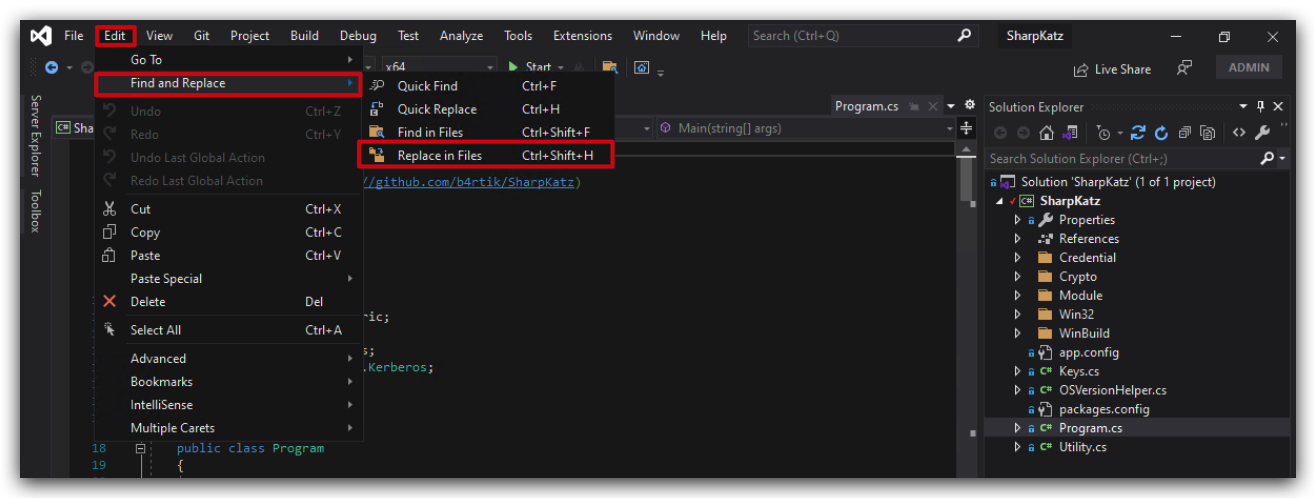Image resolution: width=1316 pixels, height=498 pixels.
Task: Select Keys.cs in the solution tree
Action: pyautogui.click(x=1079, y=371)
